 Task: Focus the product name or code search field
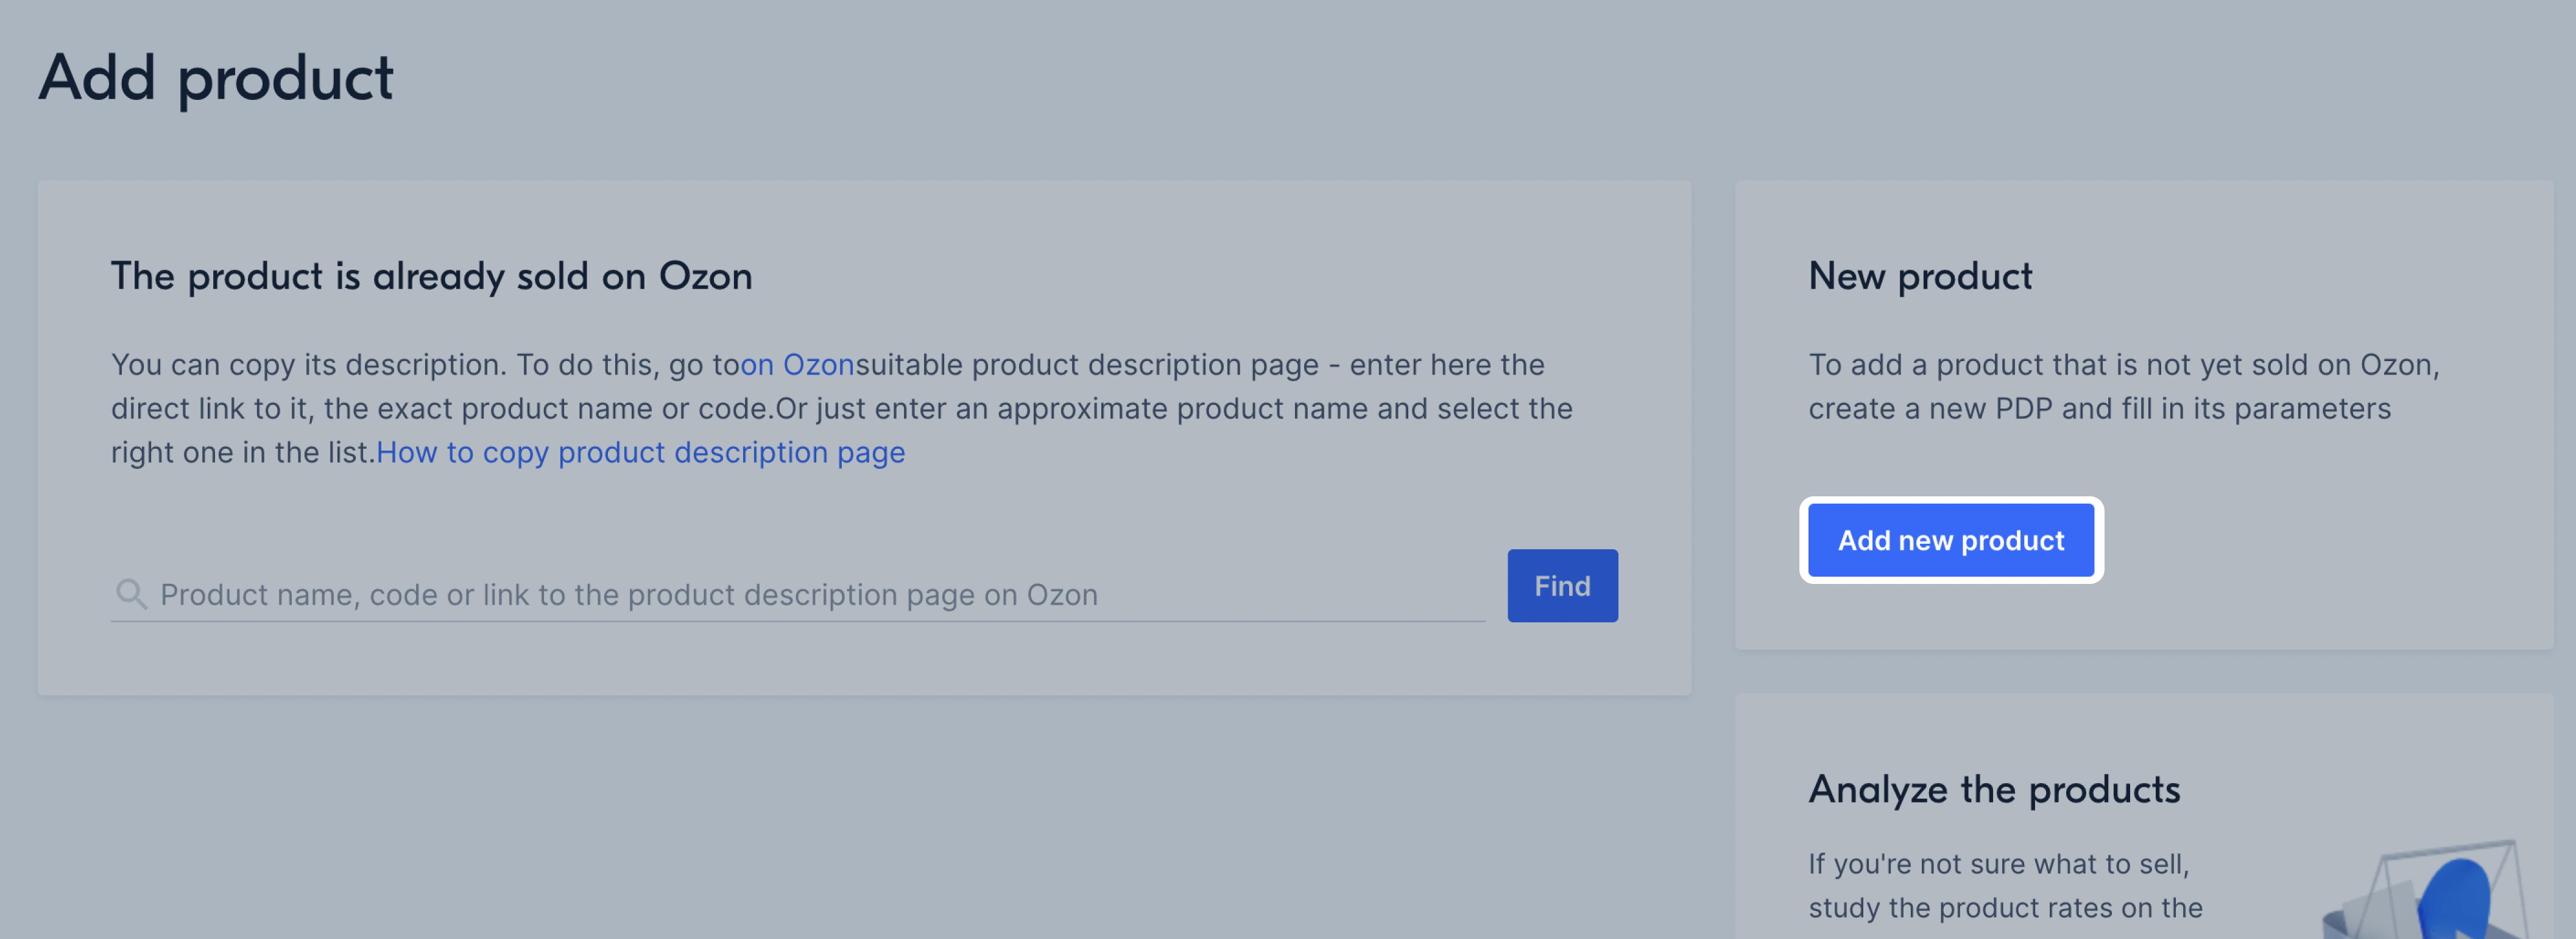[x=798, y=594]
